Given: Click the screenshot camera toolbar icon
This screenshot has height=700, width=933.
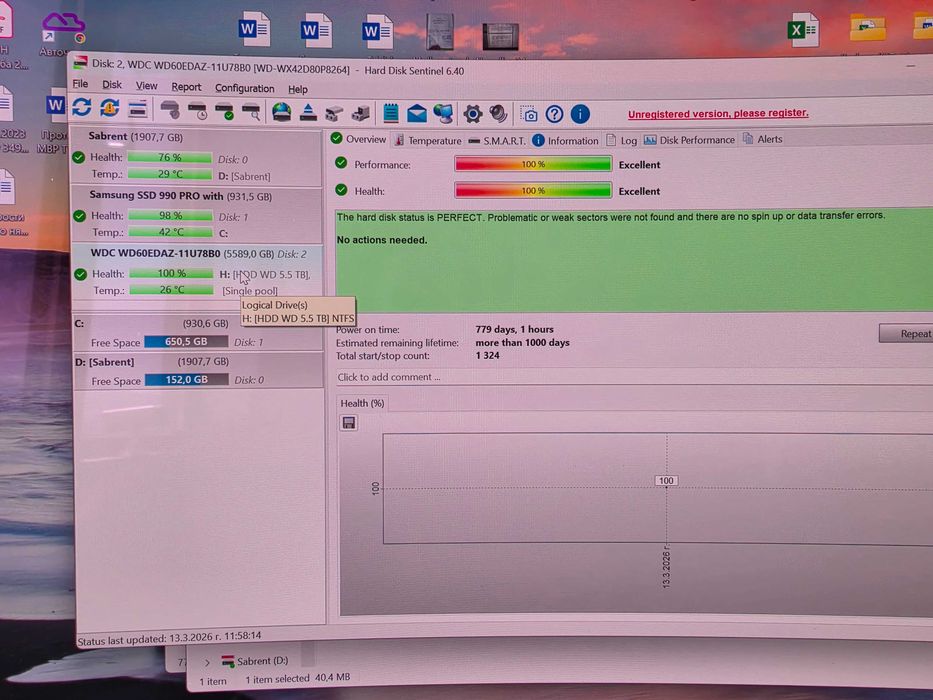Looking at the screenshot, I should (528, 114).
